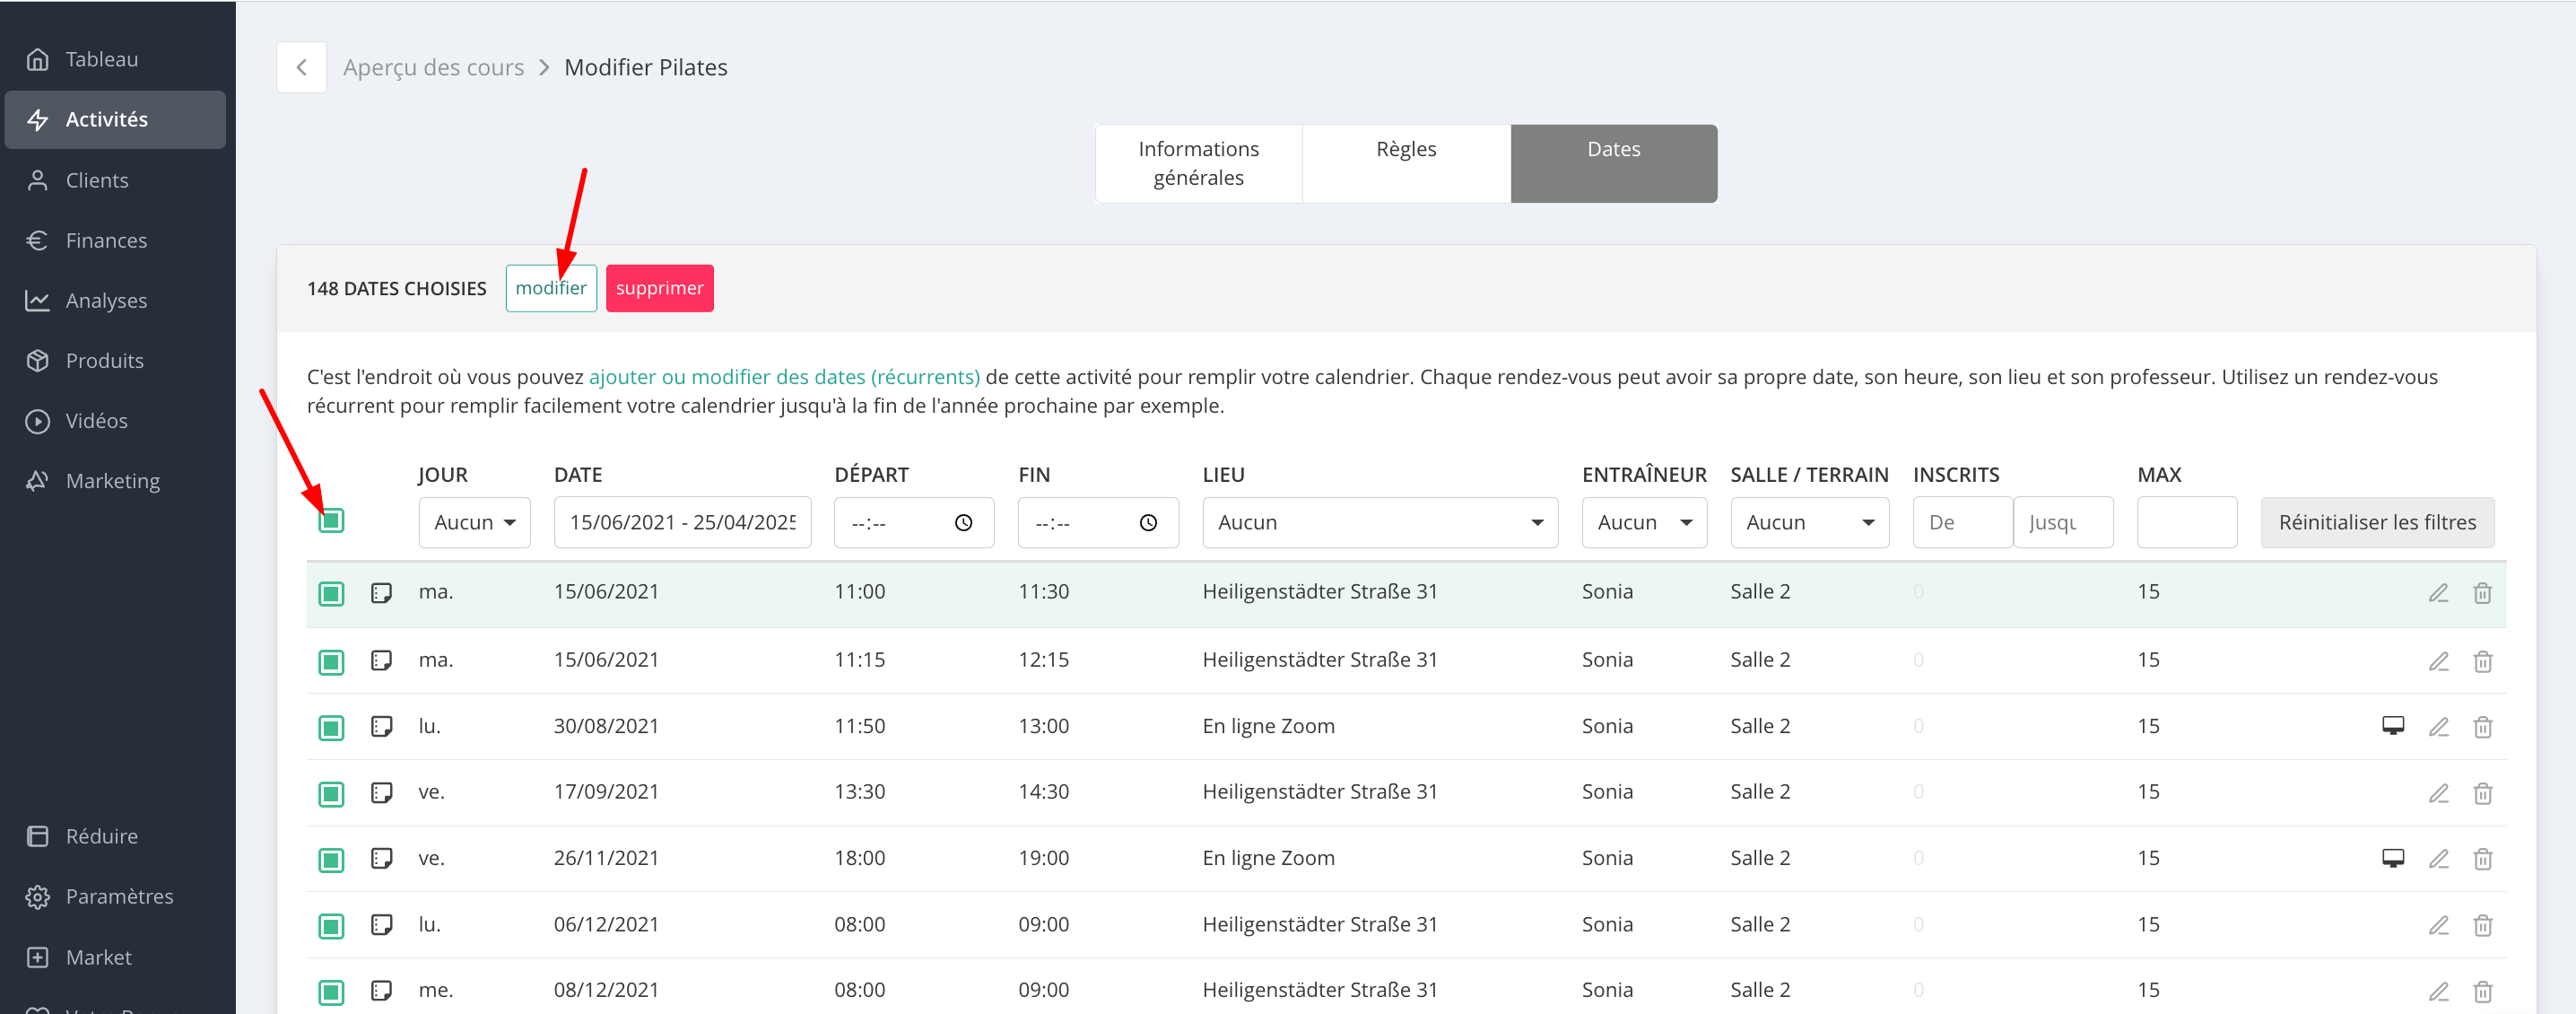The image size is (2576, 1014).
Task: Click the ajouter ou modifier des dates link
Action: point(784,377)
